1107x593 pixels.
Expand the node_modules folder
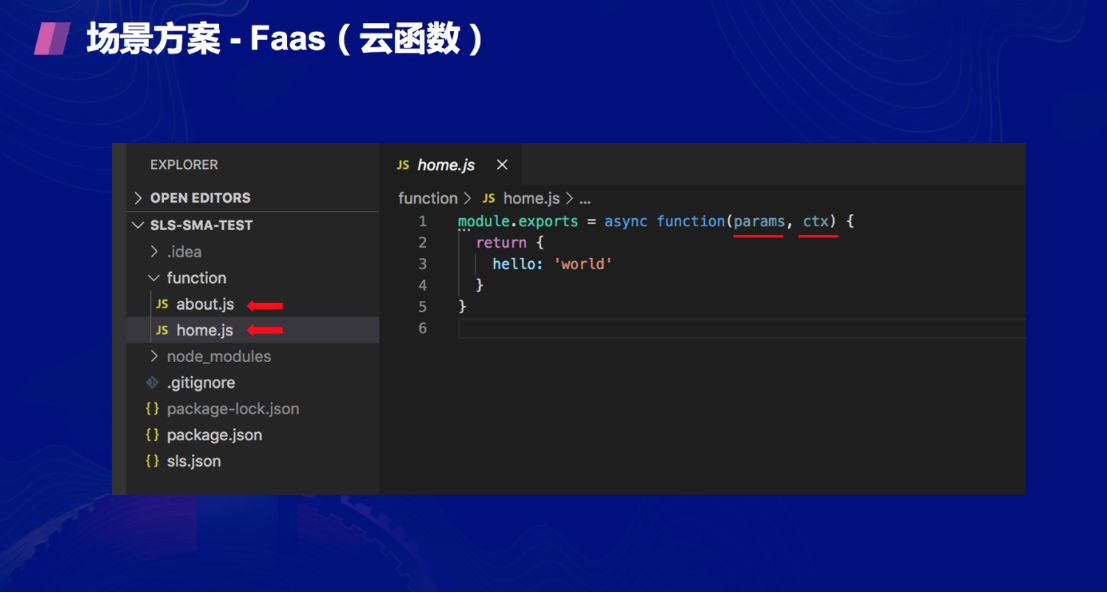(154, 357)
